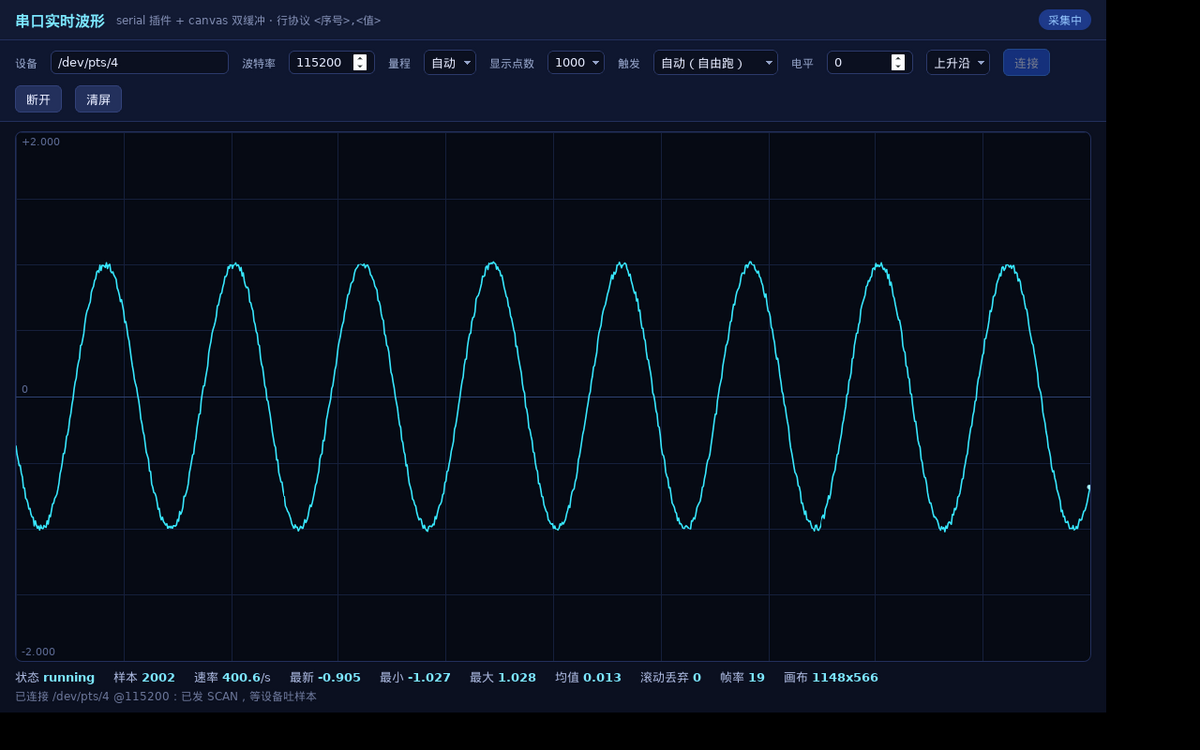Click the 断开 disconnect button

[38, 99]
